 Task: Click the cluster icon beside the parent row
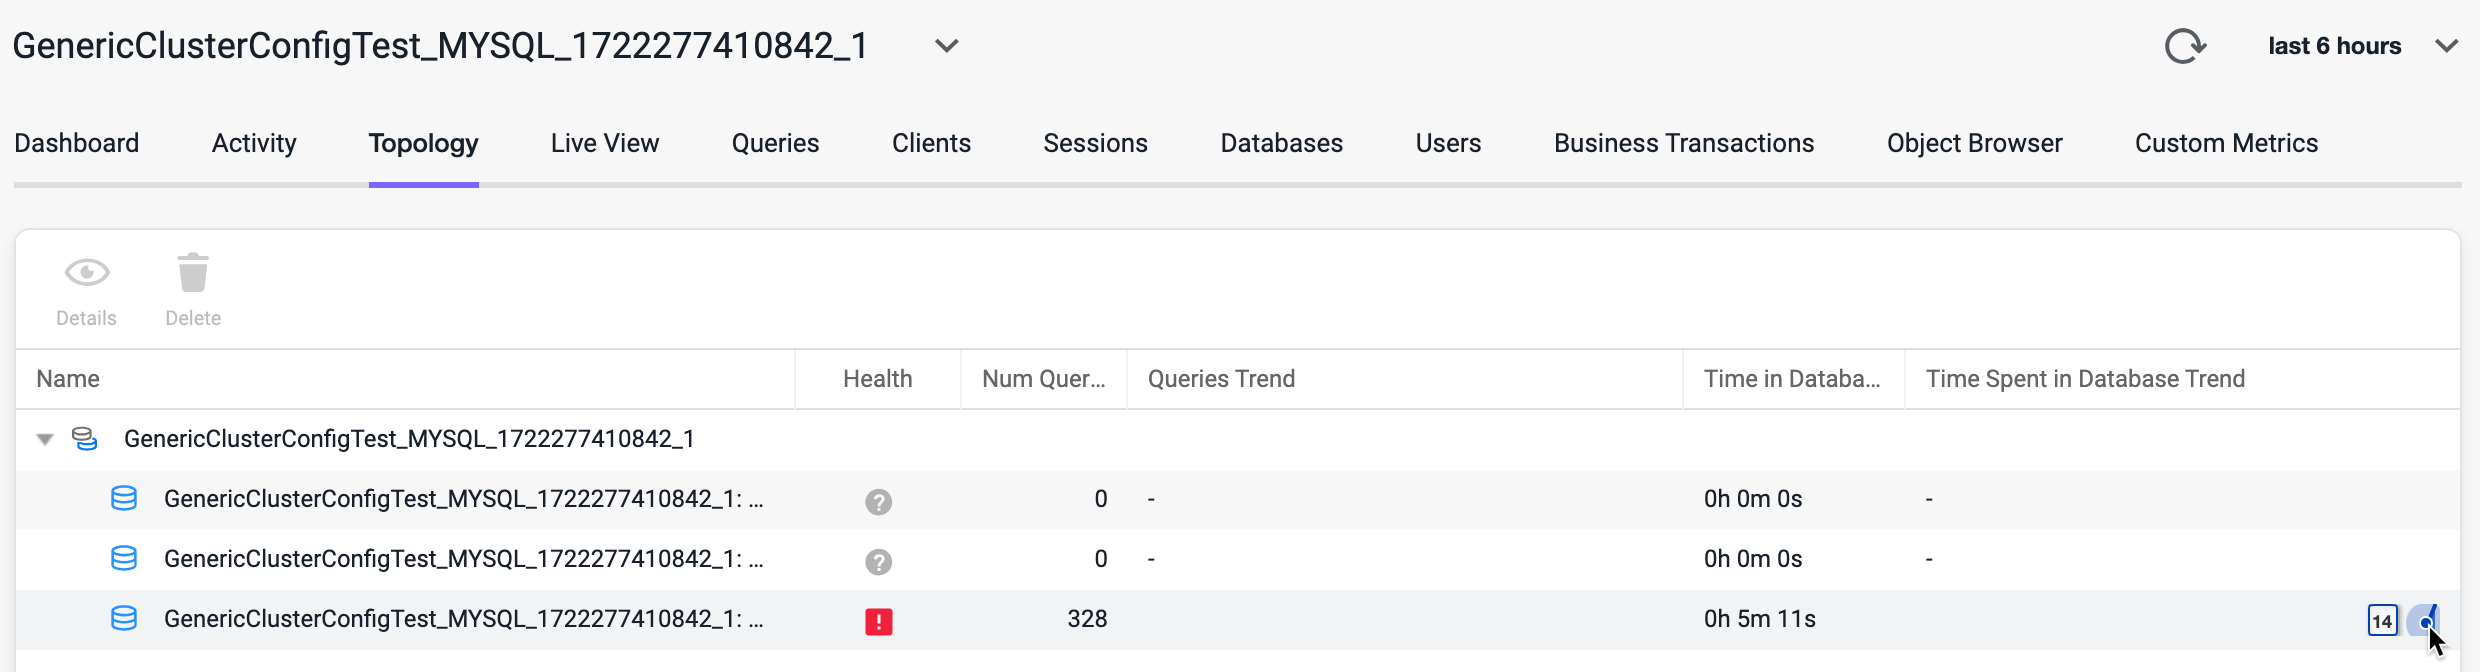(x=85, y=439)
